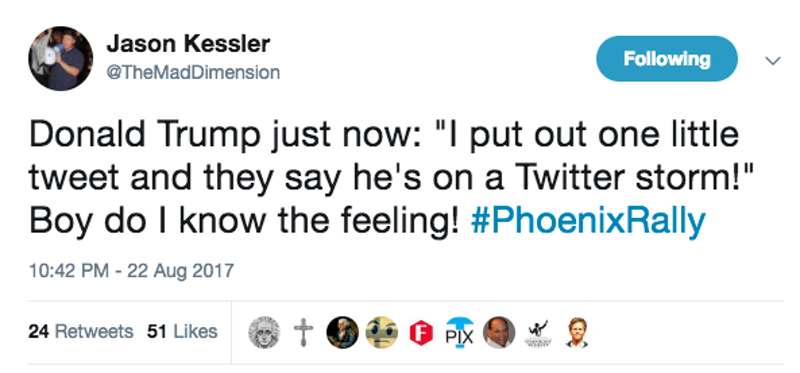Toggle the blue Following button
Image resolution: width=800 pixels, height=373 pixels.
pyautogui.click(x=667, y=59)
